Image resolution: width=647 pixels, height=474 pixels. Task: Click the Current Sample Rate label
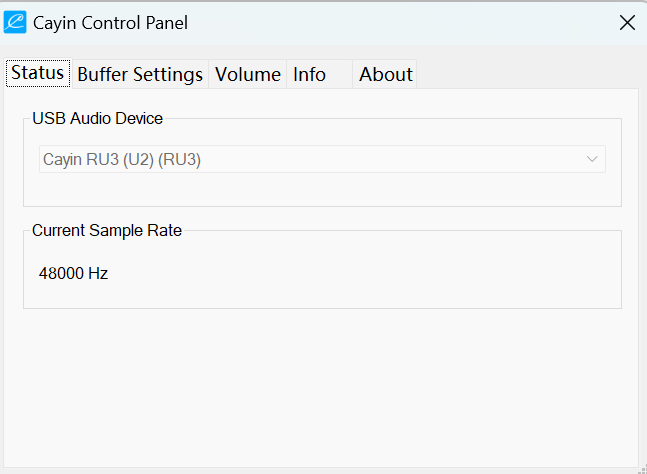(107, 230)
